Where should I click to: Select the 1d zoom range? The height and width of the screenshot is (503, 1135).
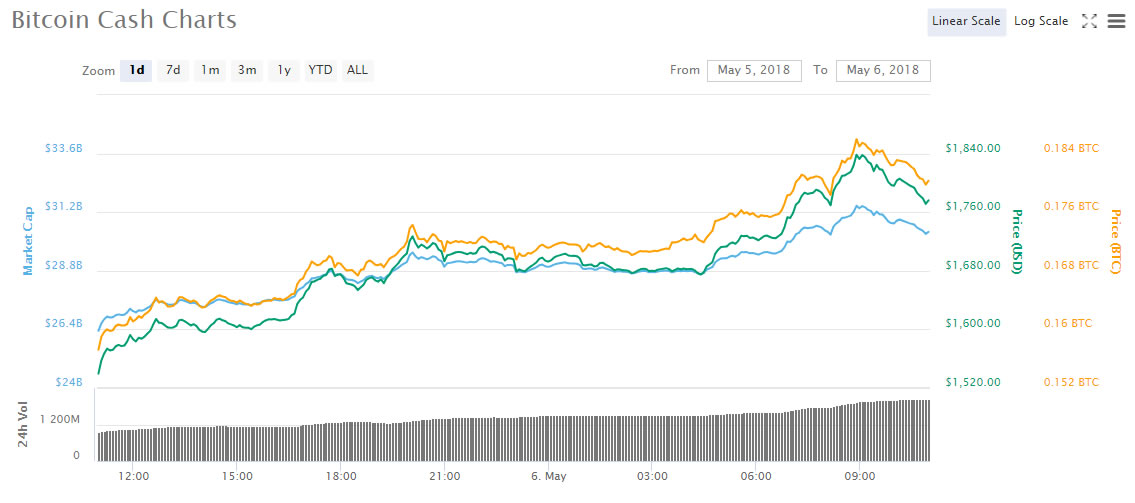coord(137,70)
